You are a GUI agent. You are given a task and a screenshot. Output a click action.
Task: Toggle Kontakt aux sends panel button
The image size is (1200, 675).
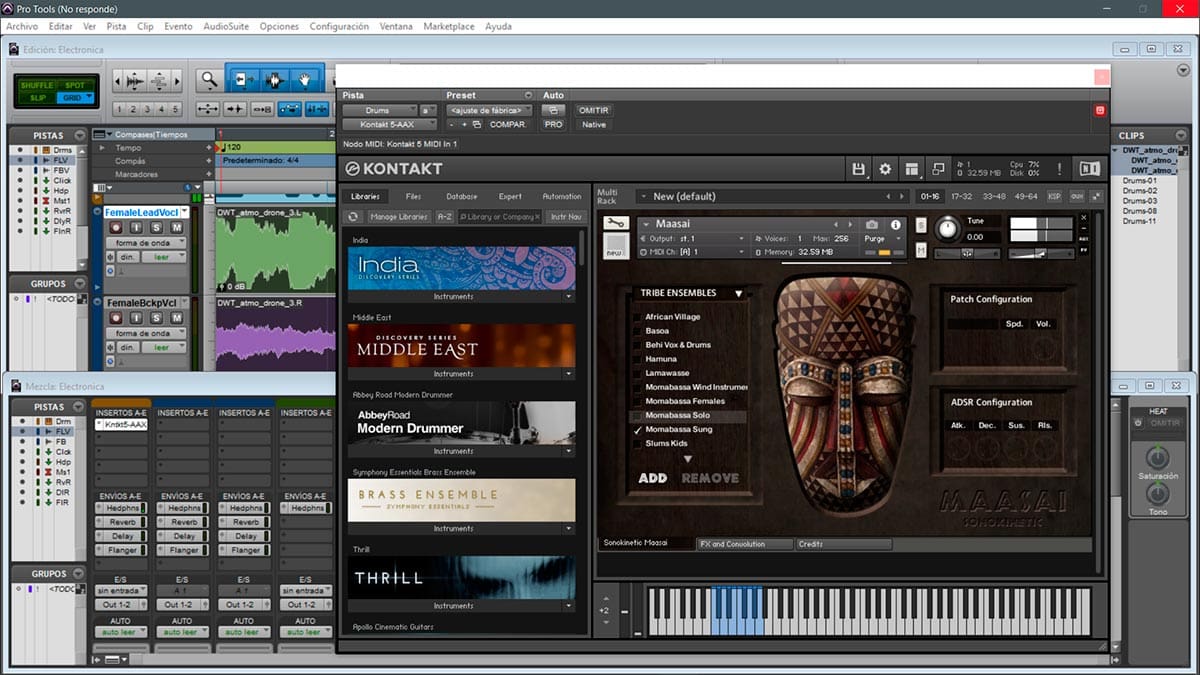tap(1077, 196)
